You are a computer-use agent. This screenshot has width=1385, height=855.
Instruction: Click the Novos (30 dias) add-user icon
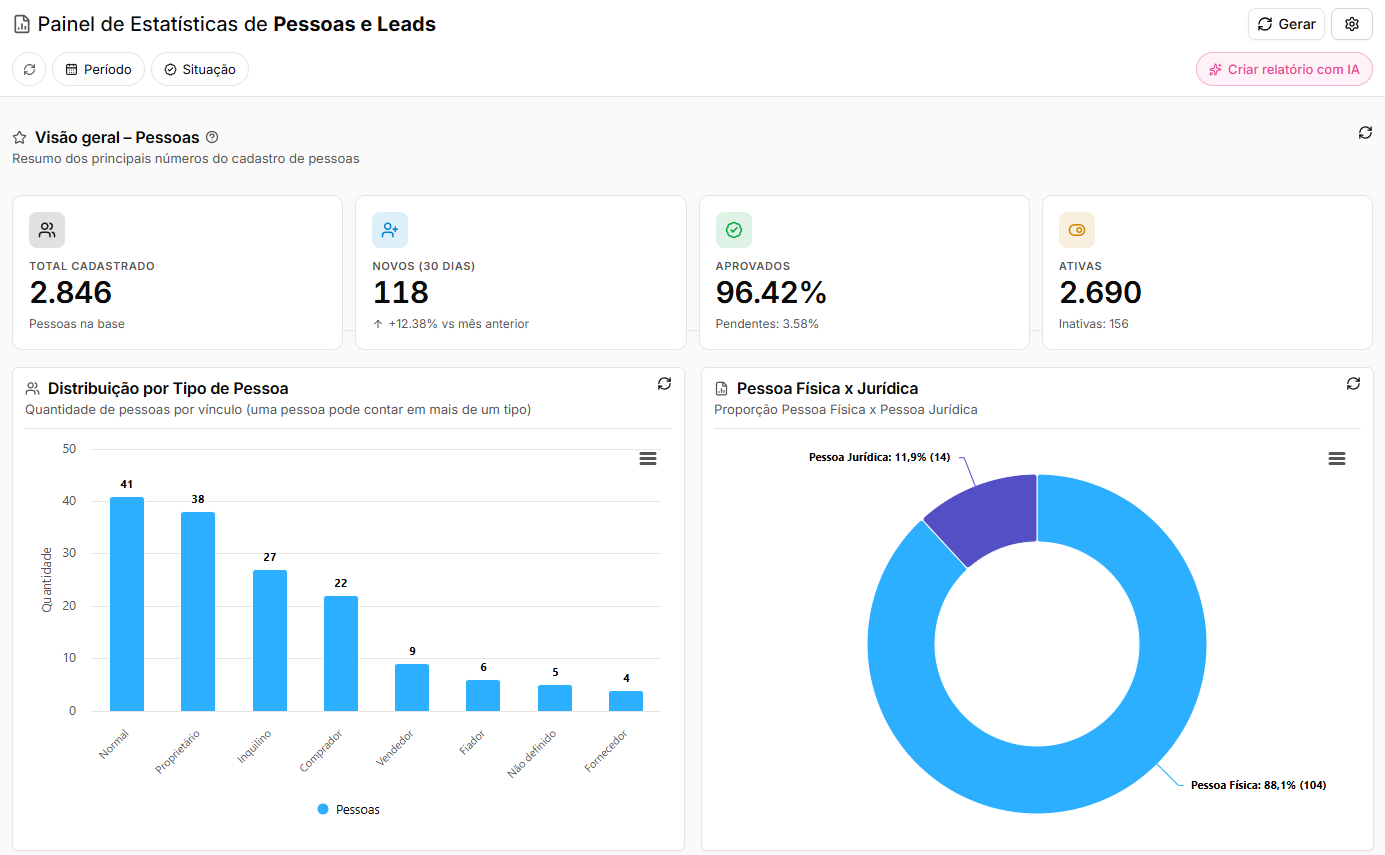(x=390, y=230)
